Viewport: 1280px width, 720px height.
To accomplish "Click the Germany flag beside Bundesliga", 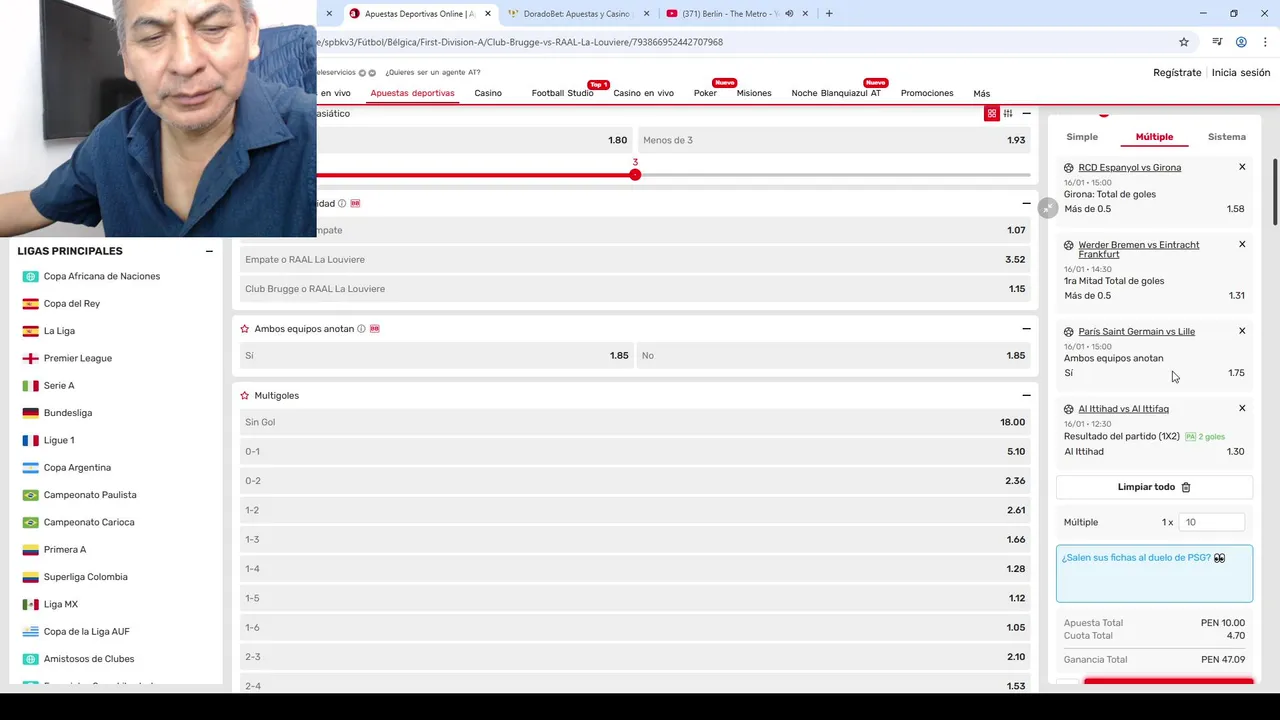I will pyautogui.click(x=31, y=413).
